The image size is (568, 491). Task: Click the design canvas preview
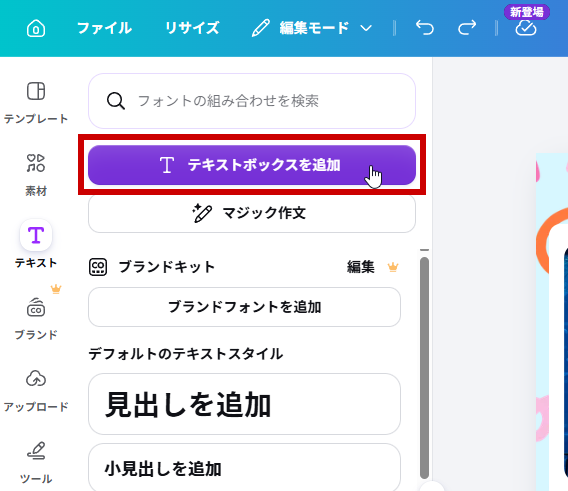(552, 322)
